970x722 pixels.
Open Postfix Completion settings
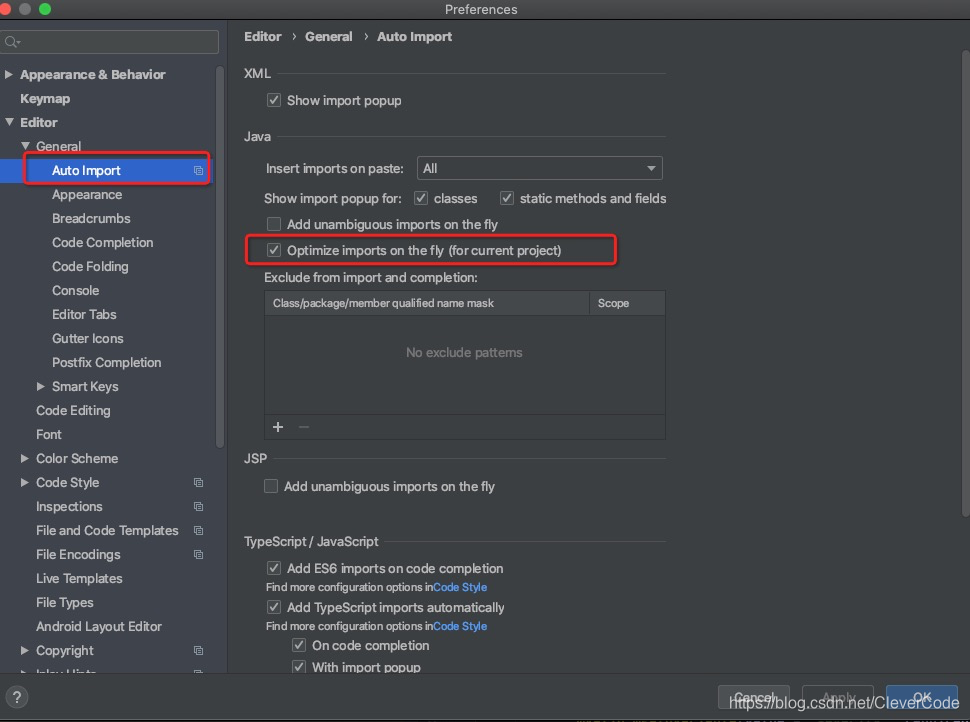[x=106, y=363]
